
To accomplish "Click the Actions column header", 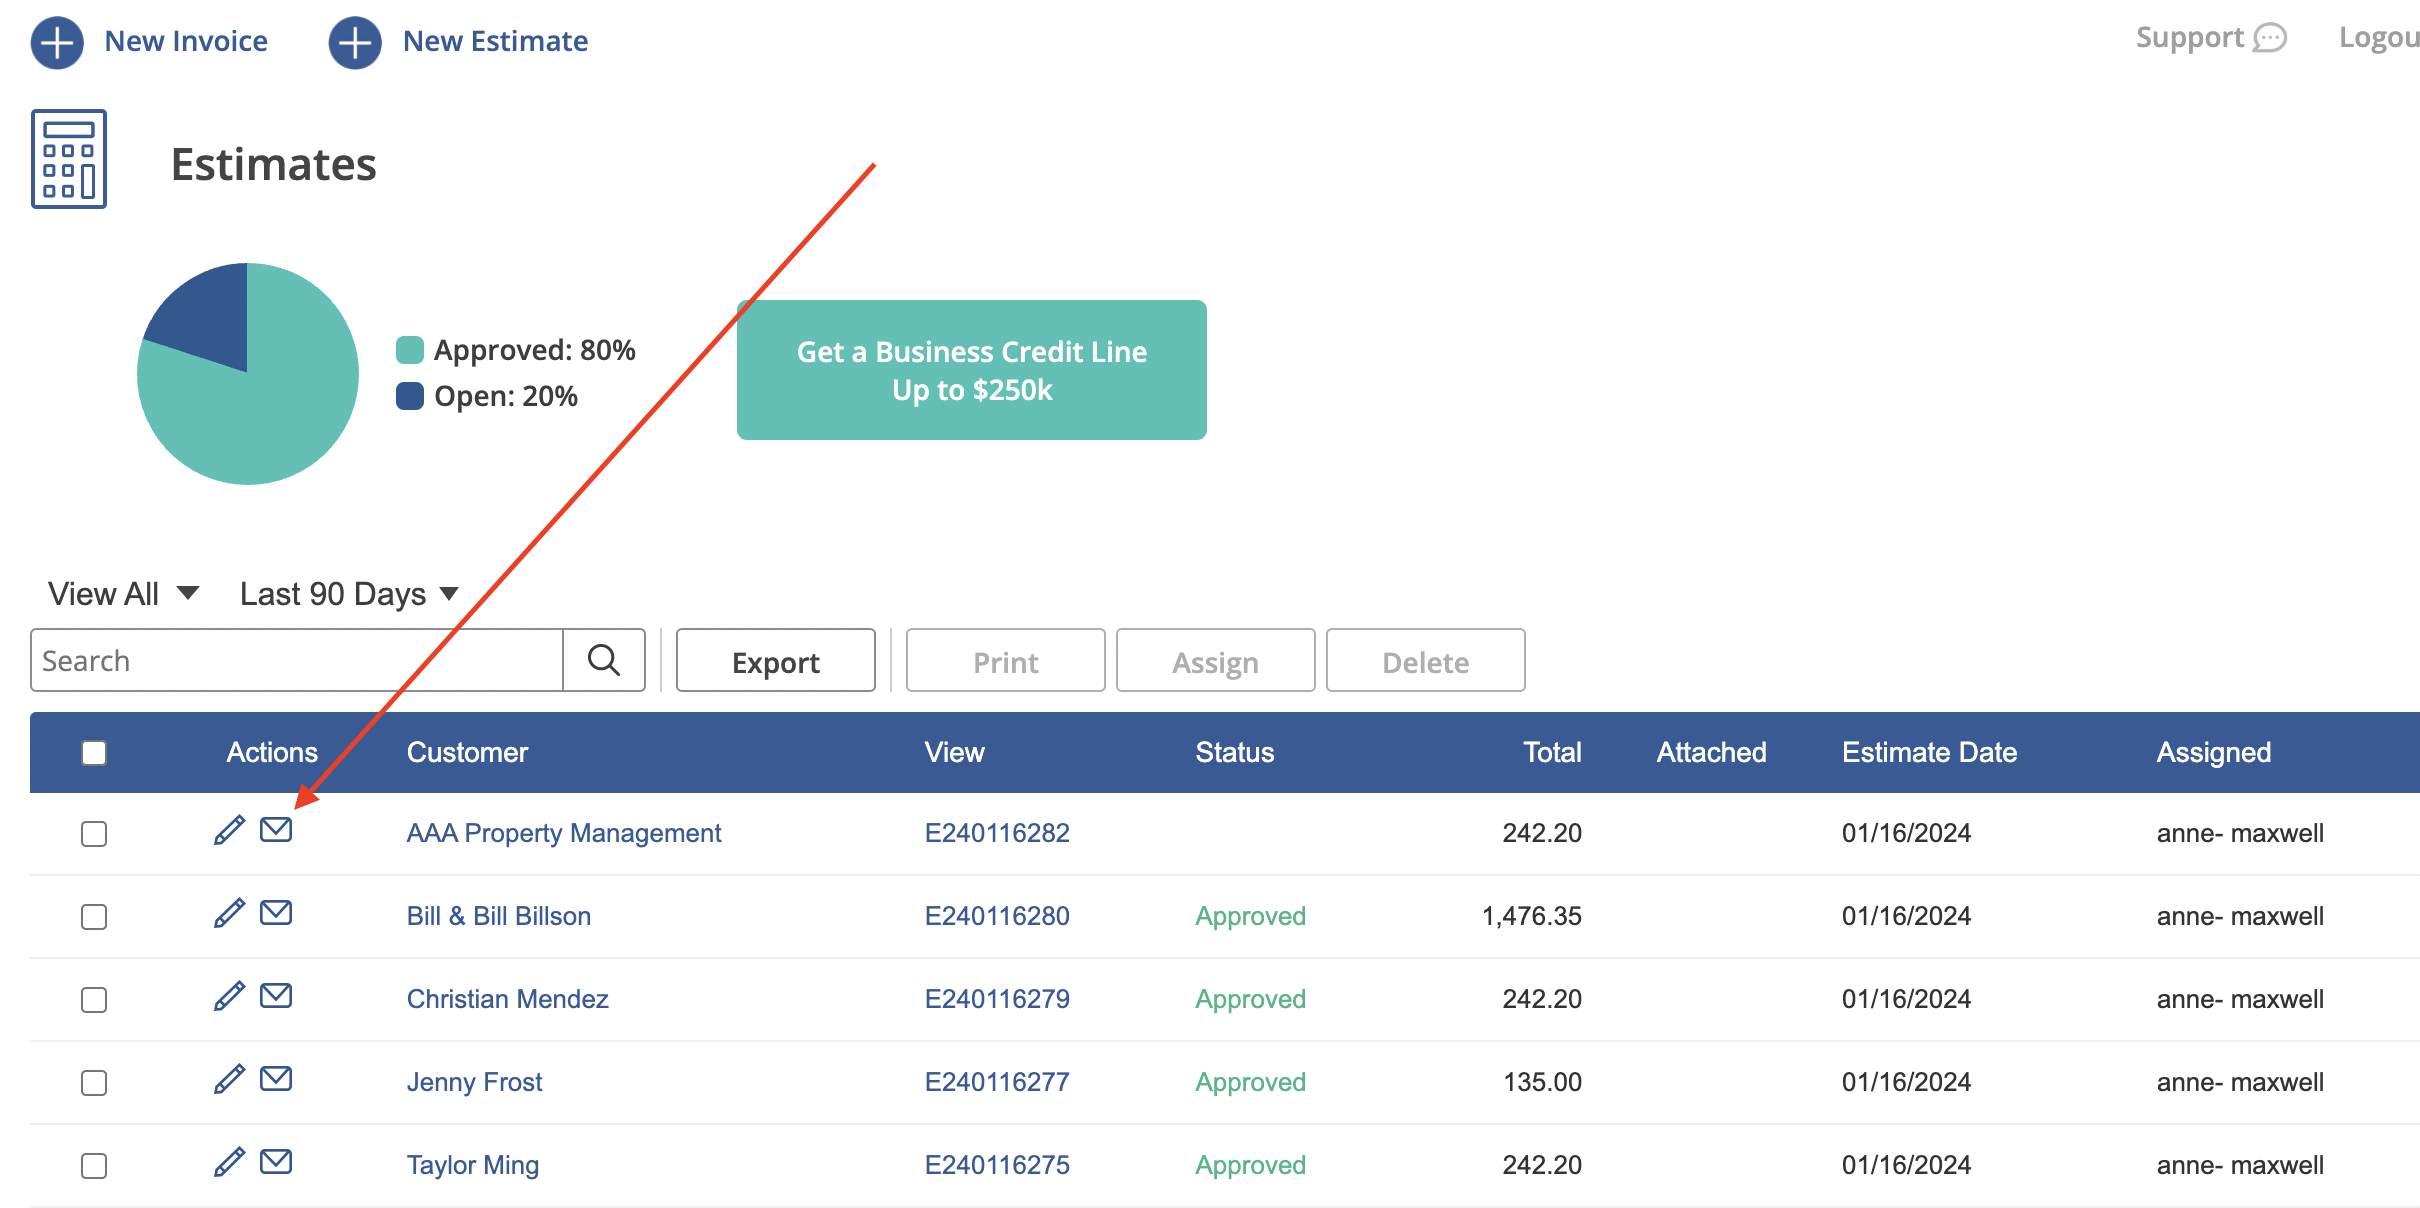I will coord(272,752).
